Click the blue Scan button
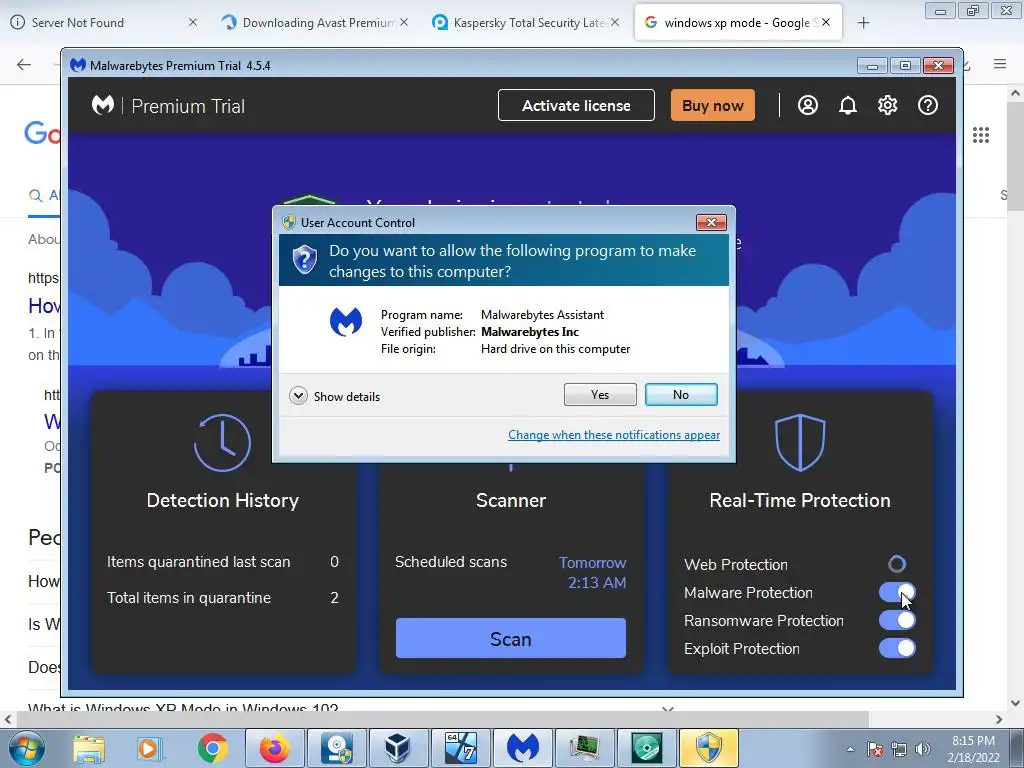This screenshot has height=768, width=1024. [511, 639]
